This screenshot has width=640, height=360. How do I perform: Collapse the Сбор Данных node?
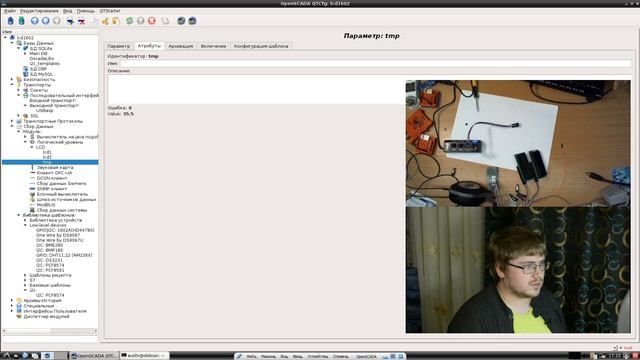(12, 127)
